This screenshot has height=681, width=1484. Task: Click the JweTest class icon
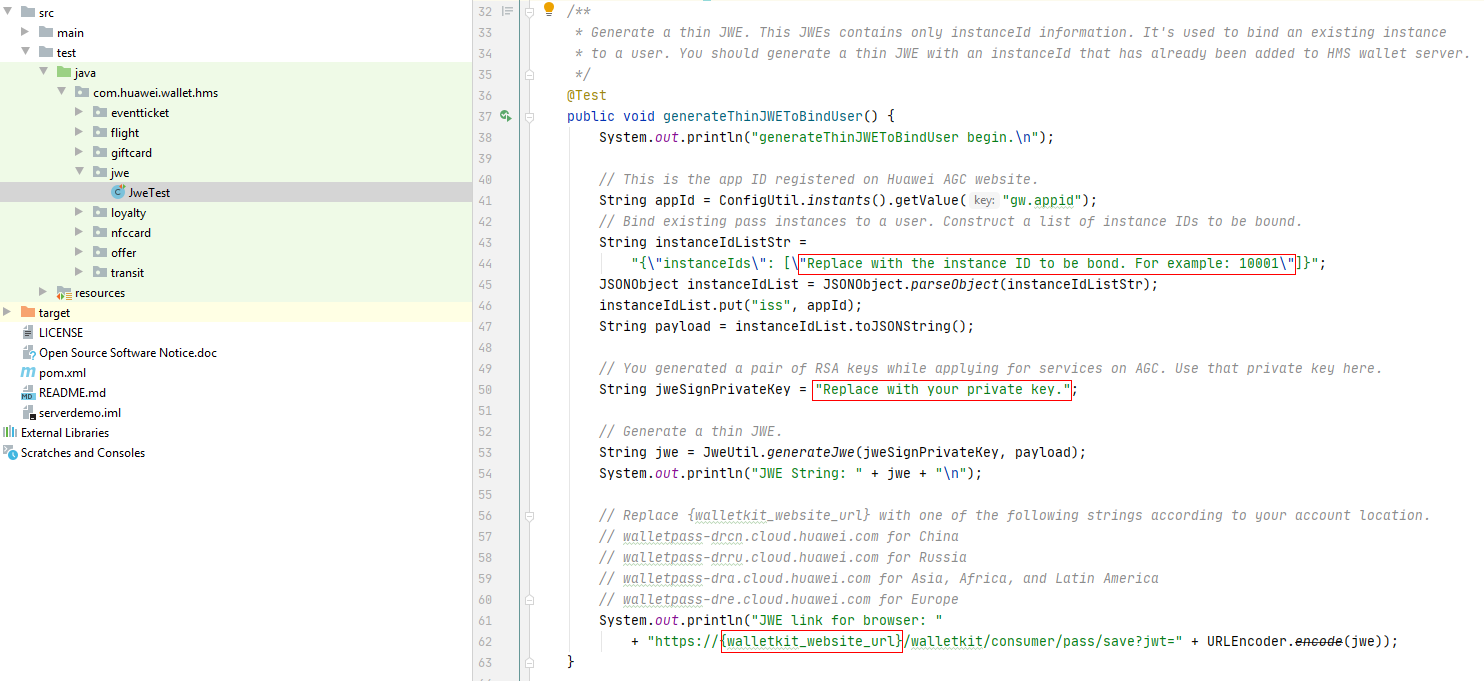tap(119, 193)
